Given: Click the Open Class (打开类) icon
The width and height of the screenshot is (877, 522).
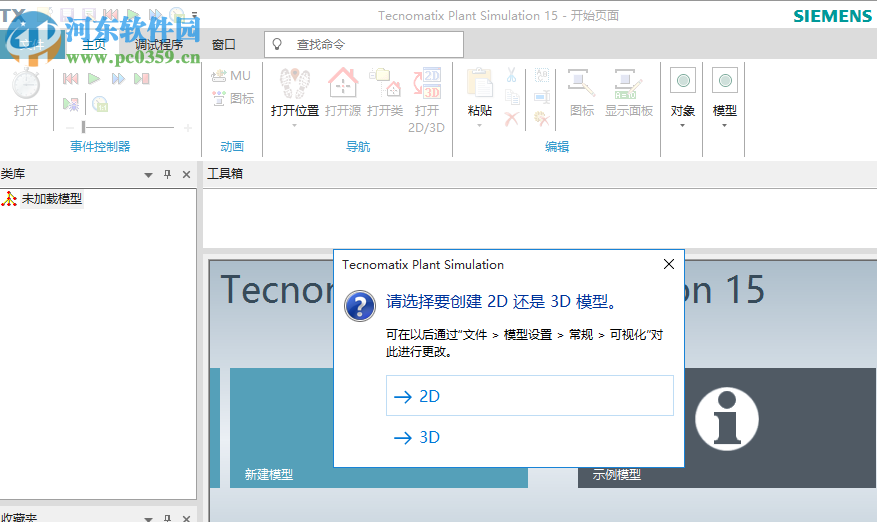Looking at the screenshot, I should coord(385,83).
